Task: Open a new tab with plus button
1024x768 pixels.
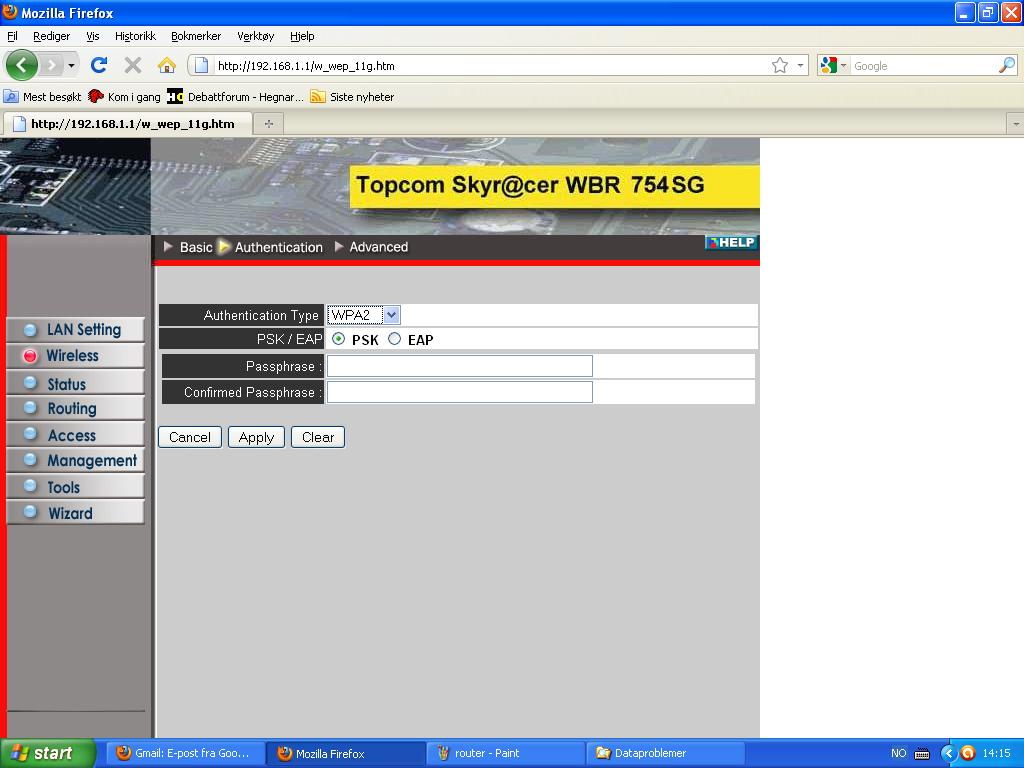Action: (x=268, y=123)
